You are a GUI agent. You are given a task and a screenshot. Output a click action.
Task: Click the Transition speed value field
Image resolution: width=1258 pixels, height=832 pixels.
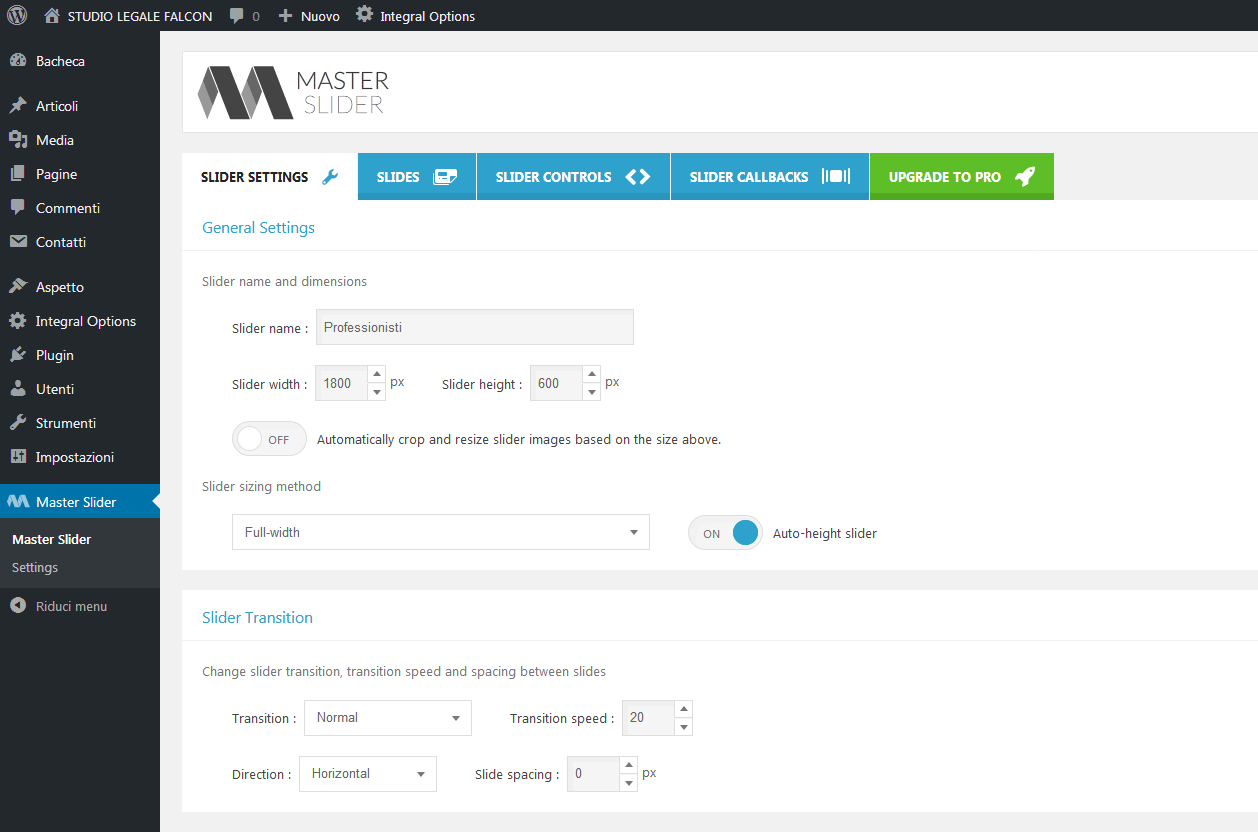click(649, 718)
